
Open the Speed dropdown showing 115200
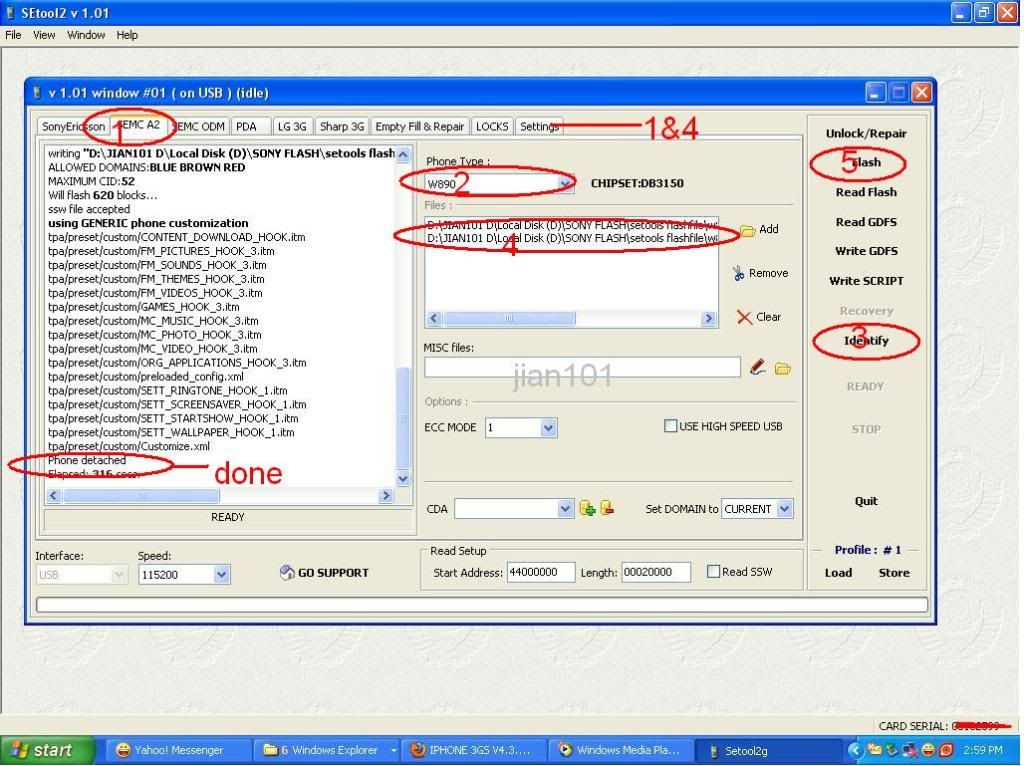tap(221, 575)
